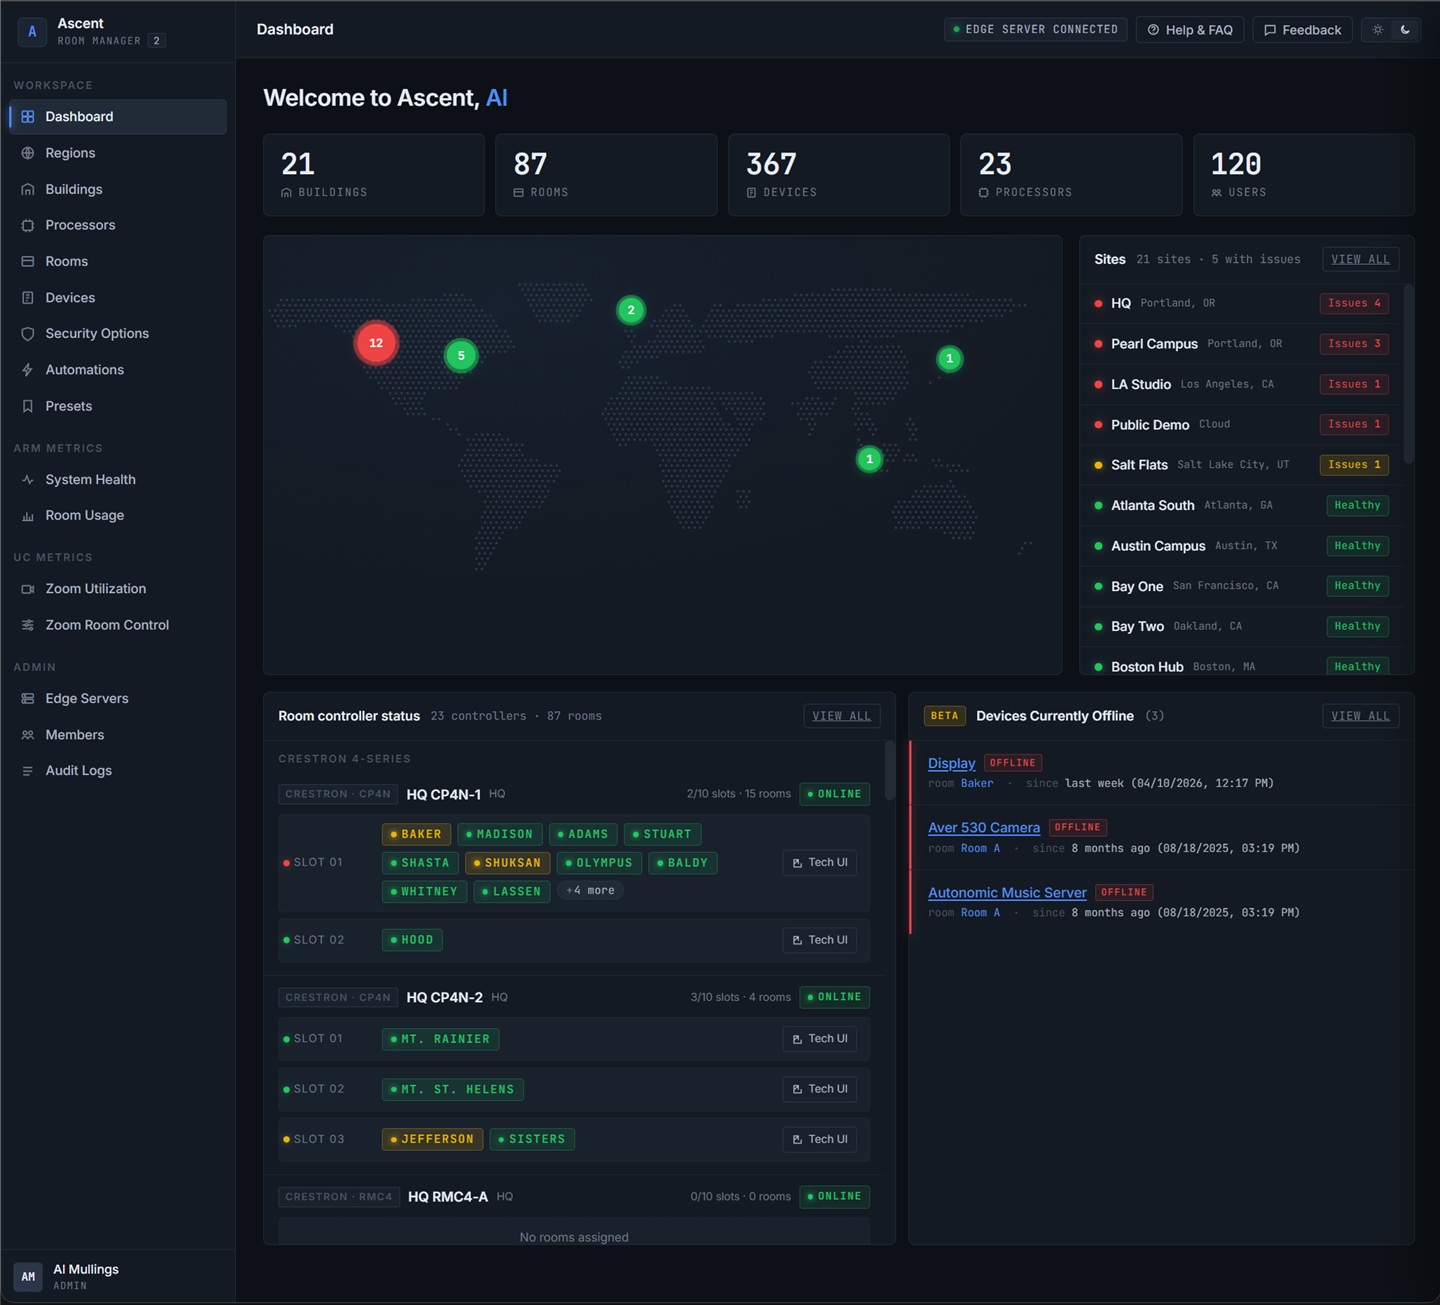Open the Aver 530 Camera link

pos(984,828)
